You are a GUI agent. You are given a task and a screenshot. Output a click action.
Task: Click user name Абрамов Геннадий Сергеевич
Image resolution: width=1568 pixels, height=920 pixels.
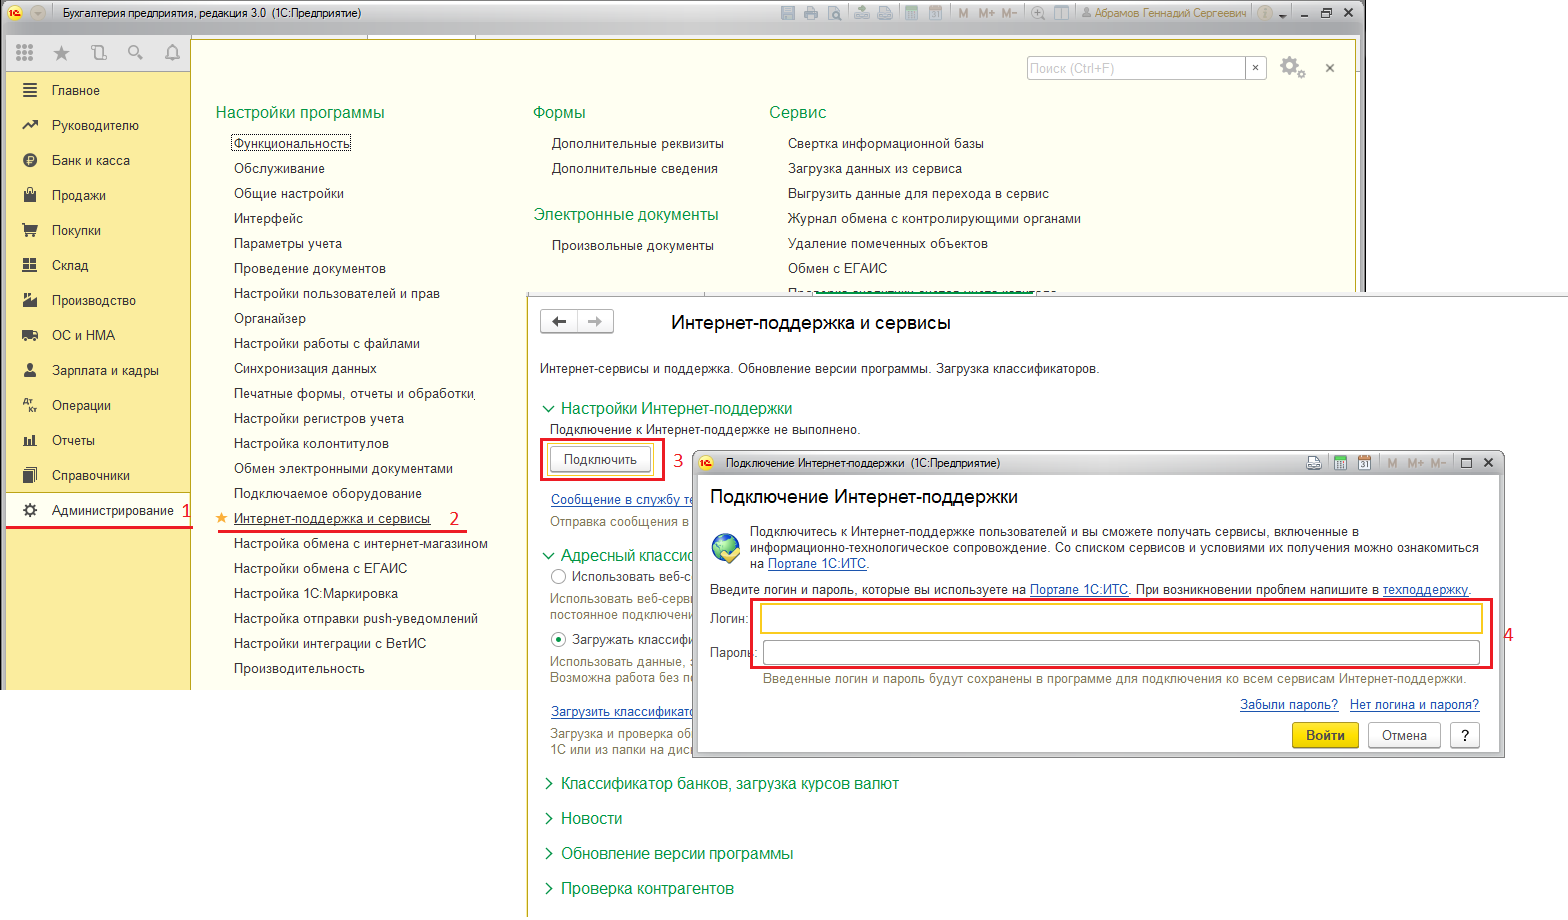[1170, 13]
